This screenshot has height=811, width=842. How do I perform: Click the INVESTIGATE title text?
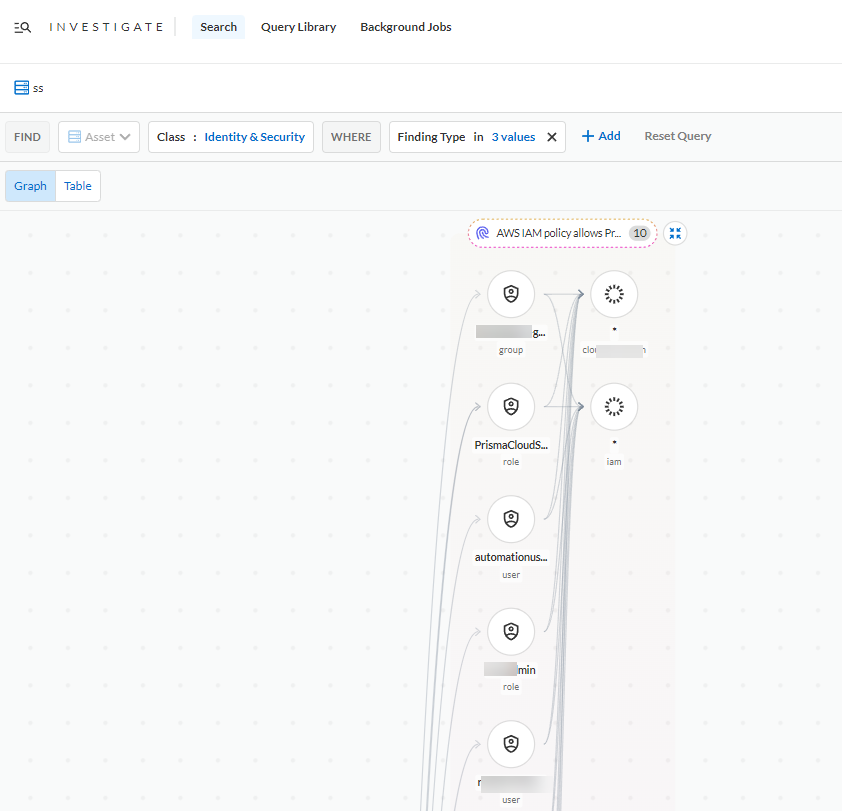pyautogui.click(x=106, y=27)
